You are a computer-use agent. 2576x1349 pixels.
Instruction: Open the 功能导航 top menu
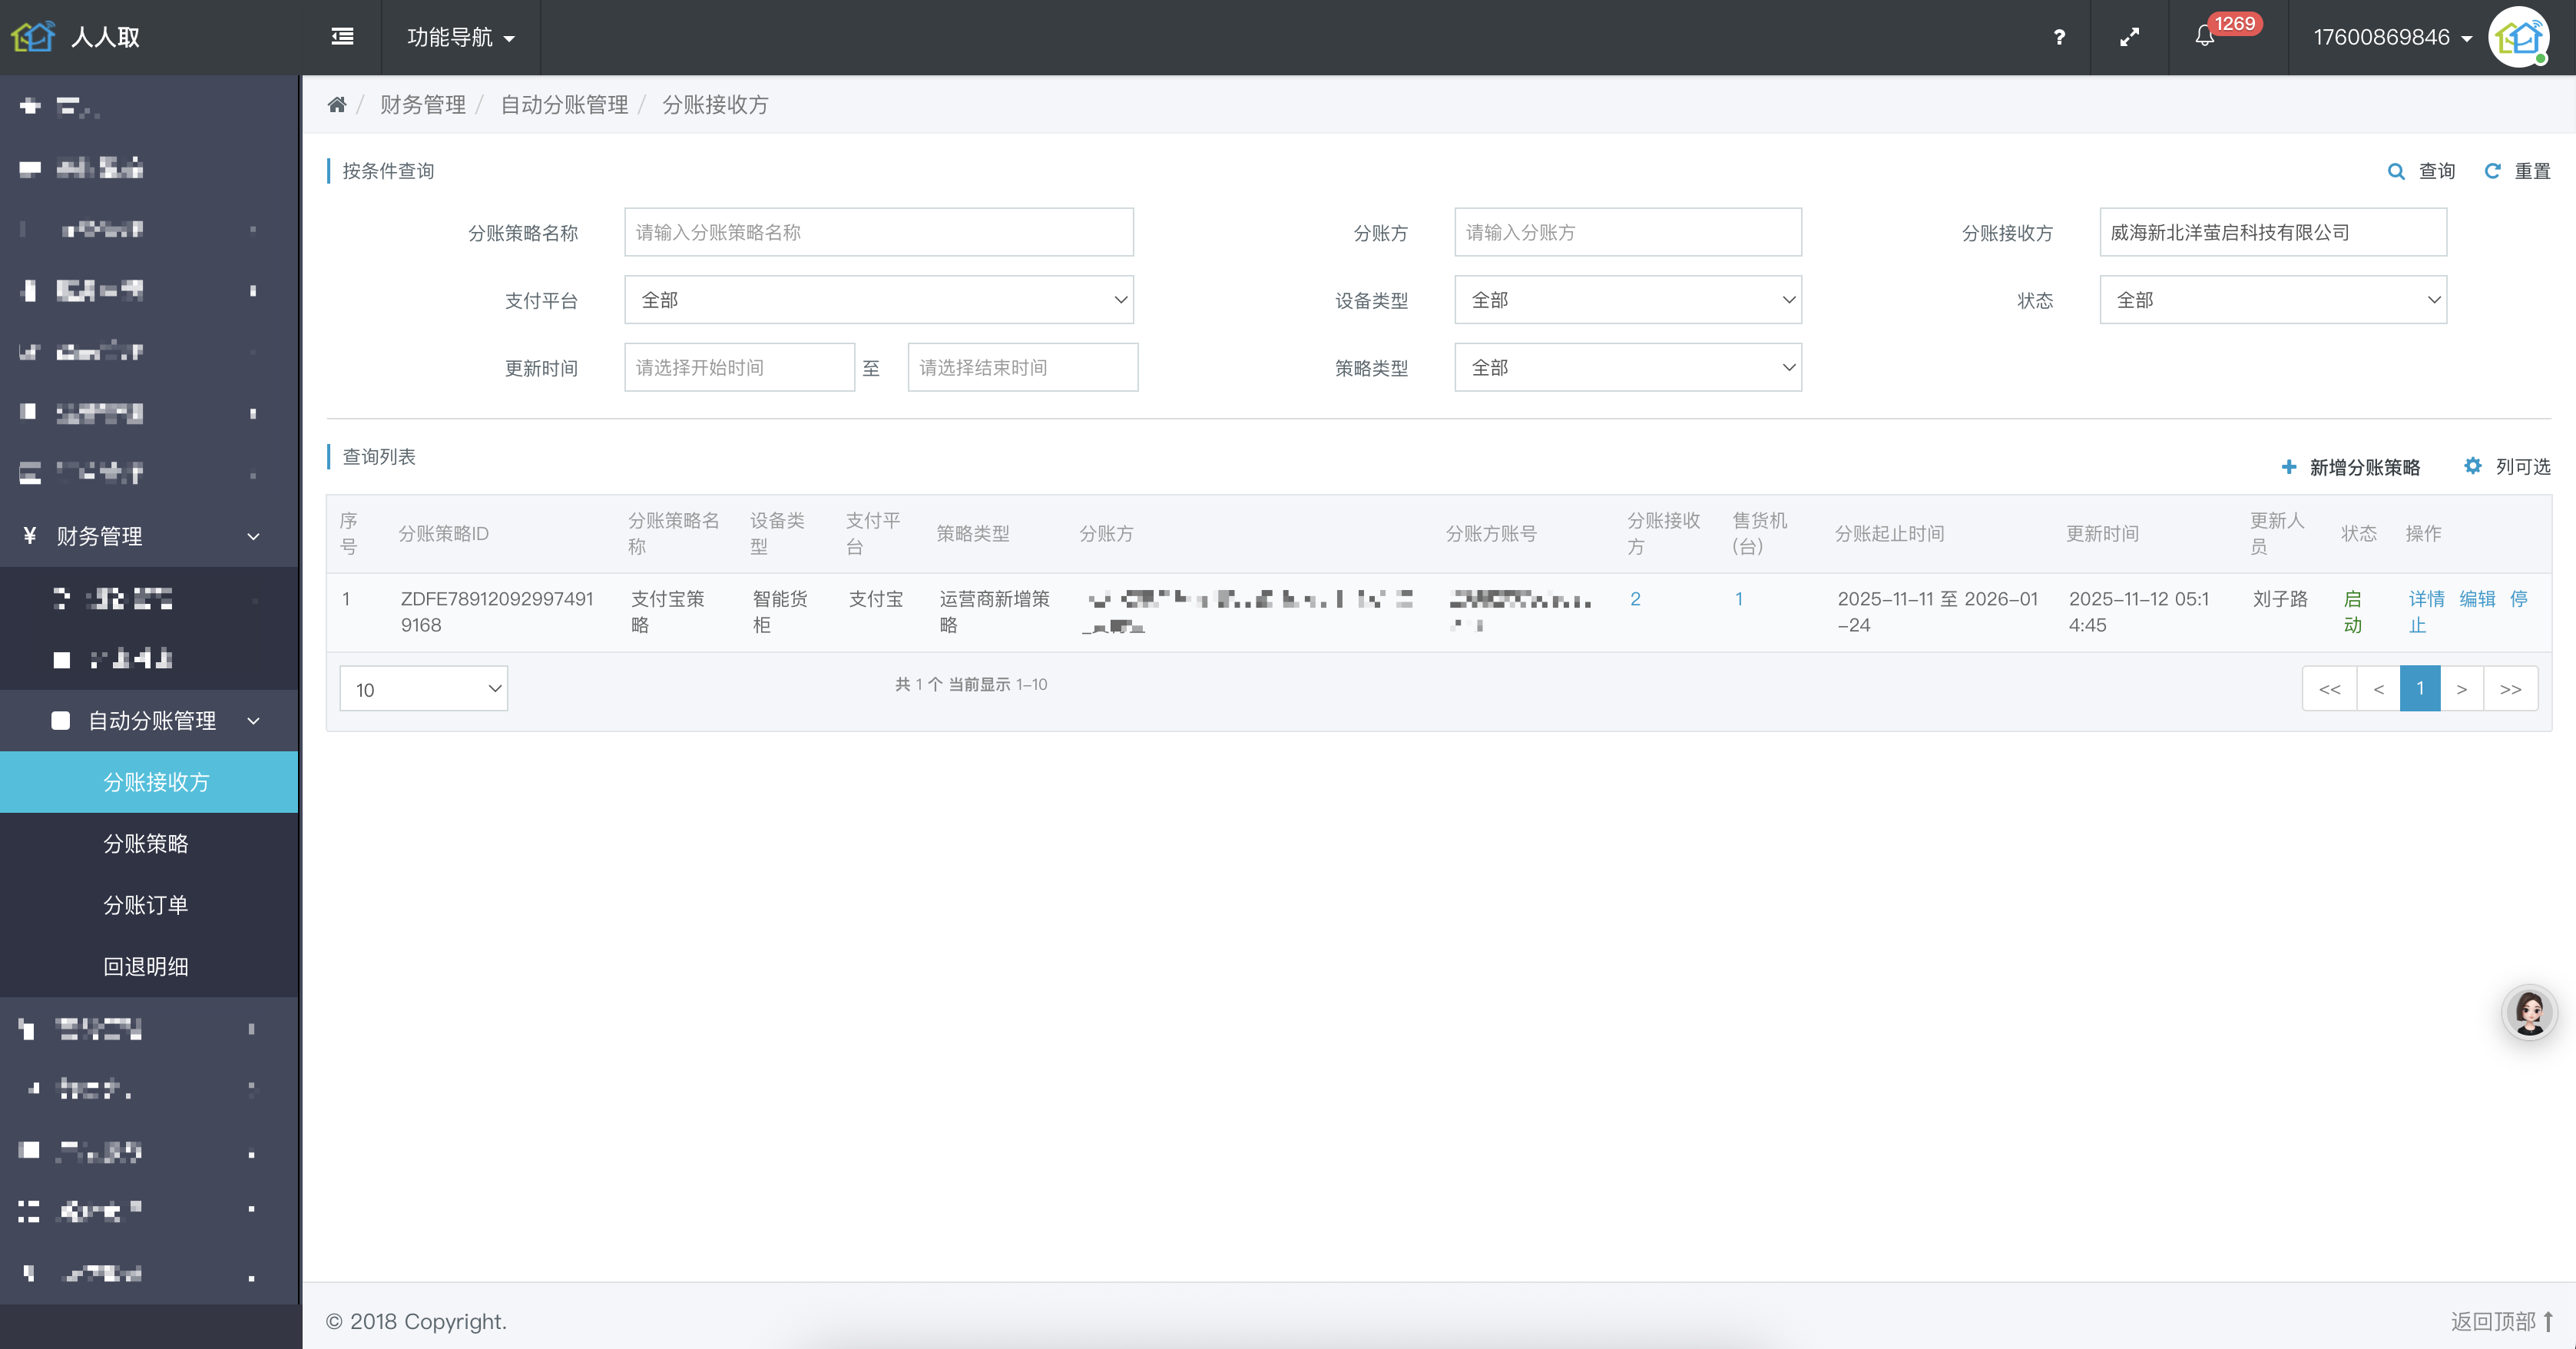(460, 37)
